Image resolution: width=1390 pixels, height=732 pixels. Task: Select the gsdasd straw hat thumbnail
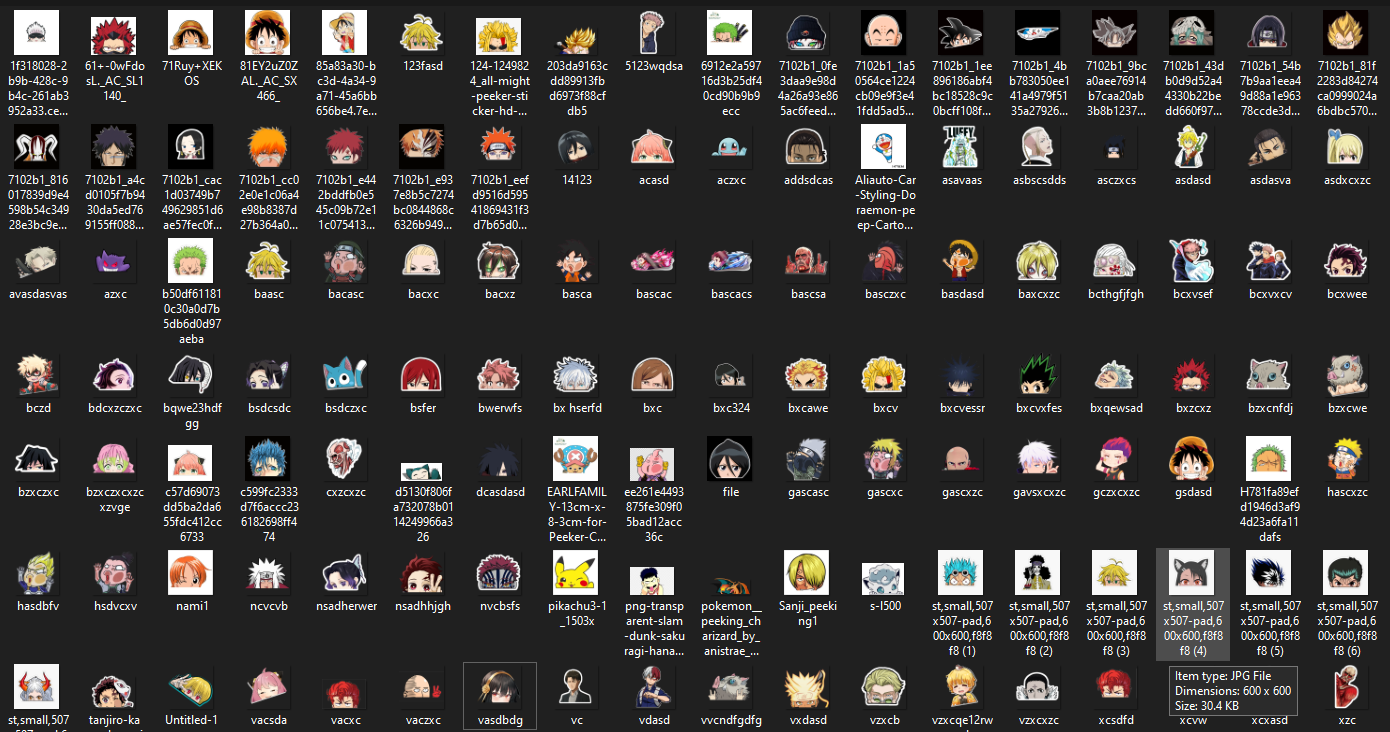(x=1191, y=459)
